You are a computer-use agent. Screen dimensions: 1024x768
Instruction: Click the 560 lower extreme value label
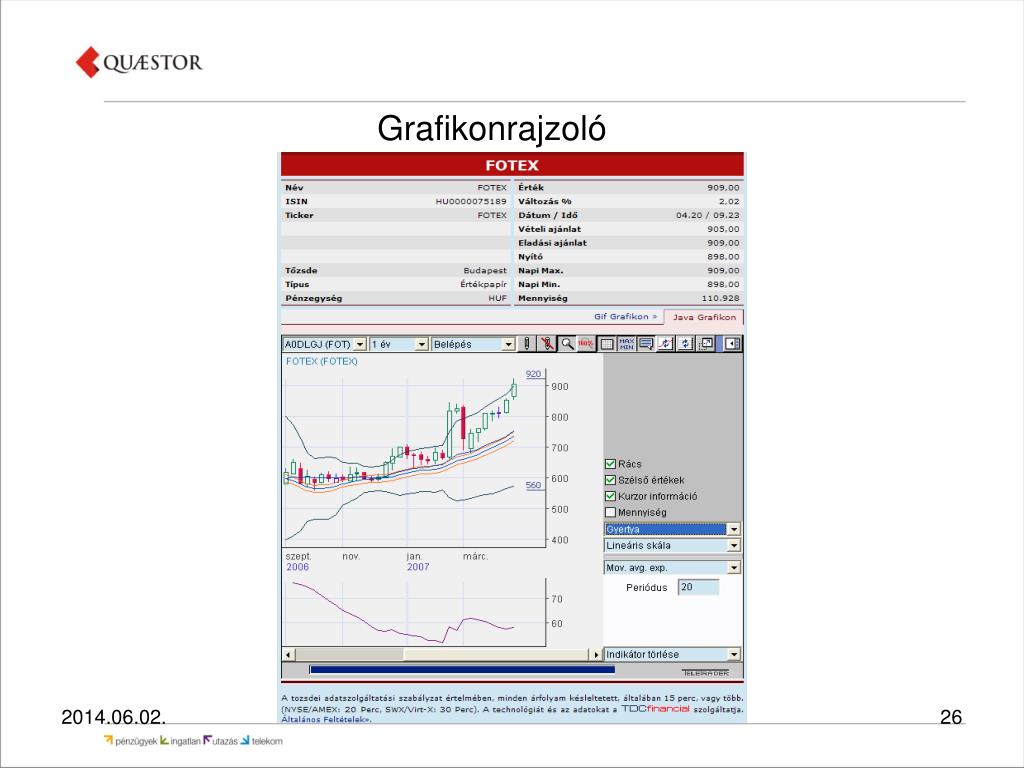point(534,485)
